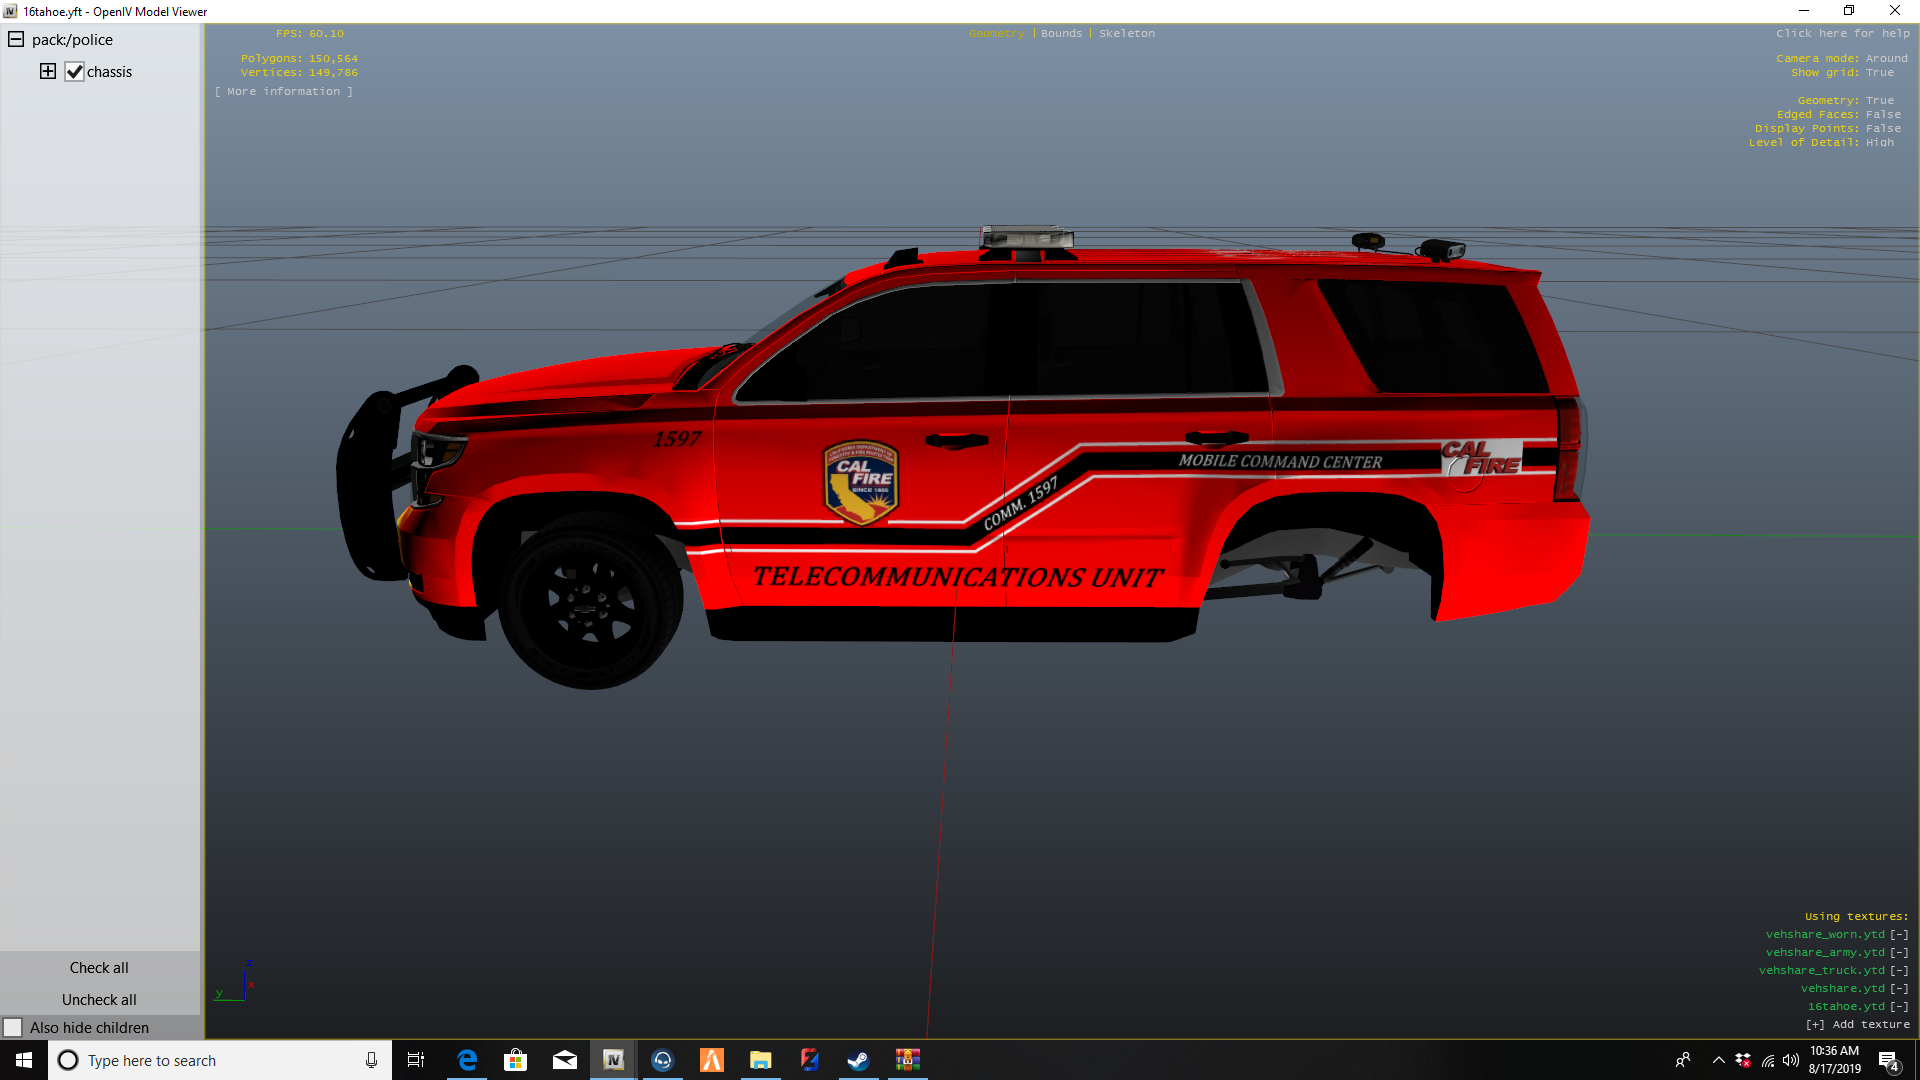Click the Check all button
The height and width of the screenshot is (1080, 1920).
pos(99,968)
